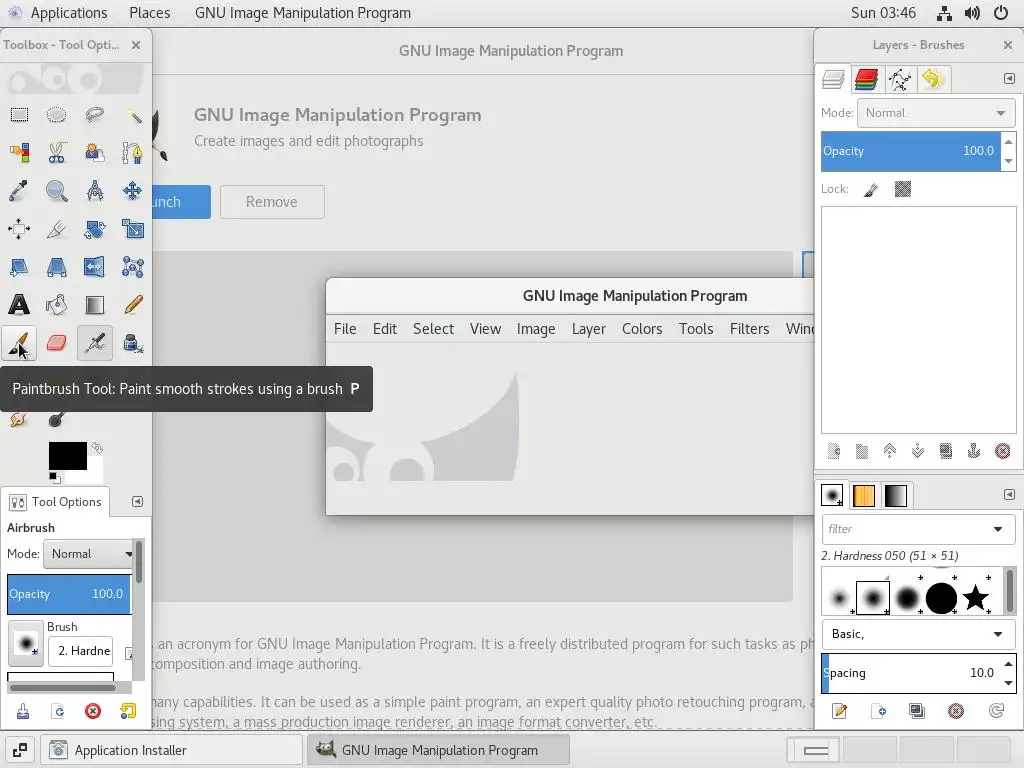The height and width of the screenshot is (768, 1024).
Task: Open layer Mode dropdown showing Normal
Action: tap(936, 113)
